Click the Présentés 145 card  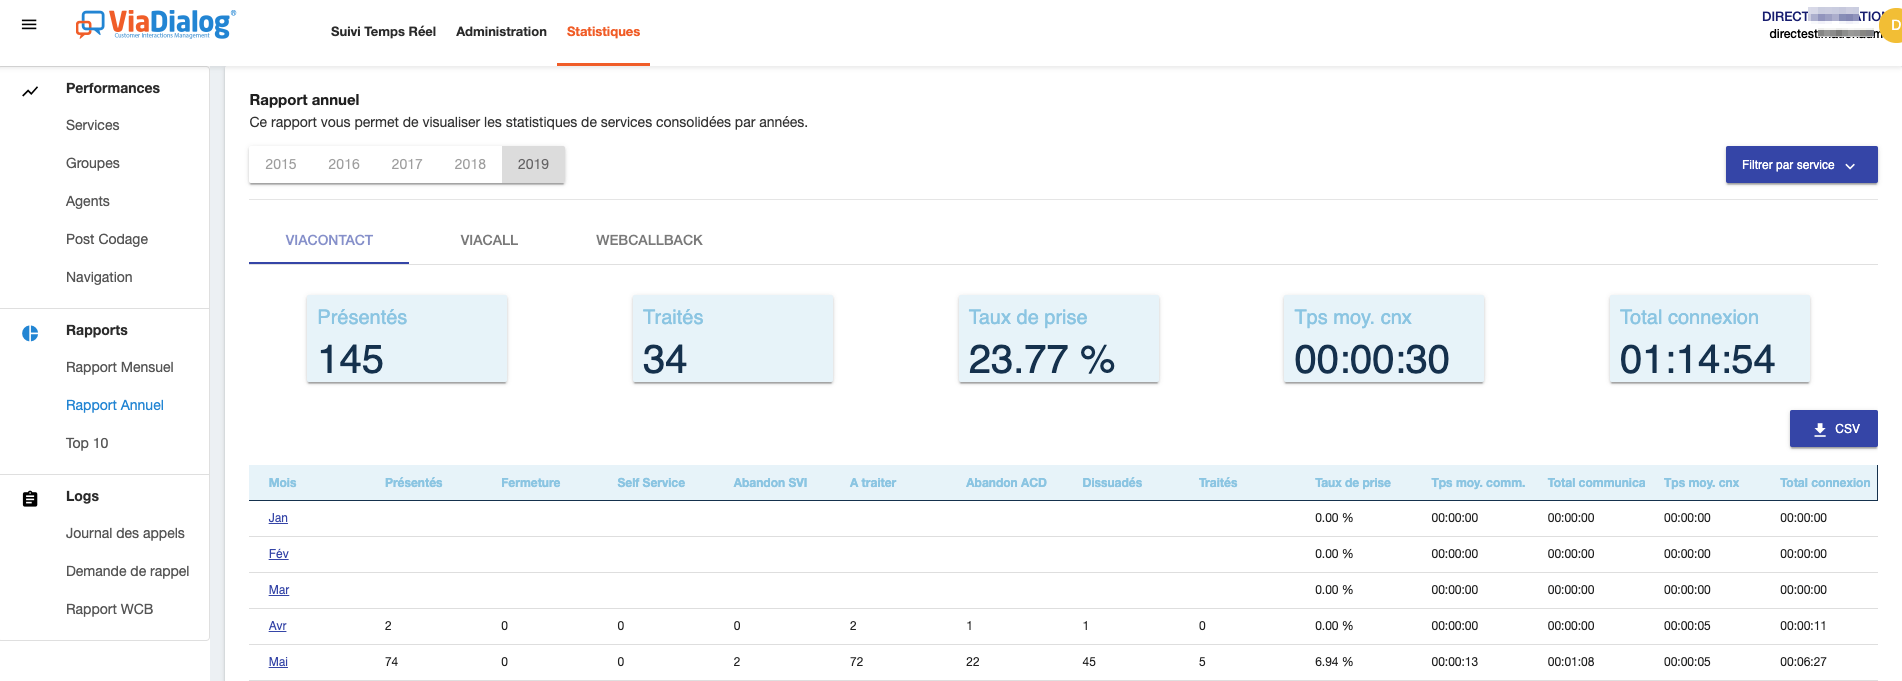tap(407, 339)
